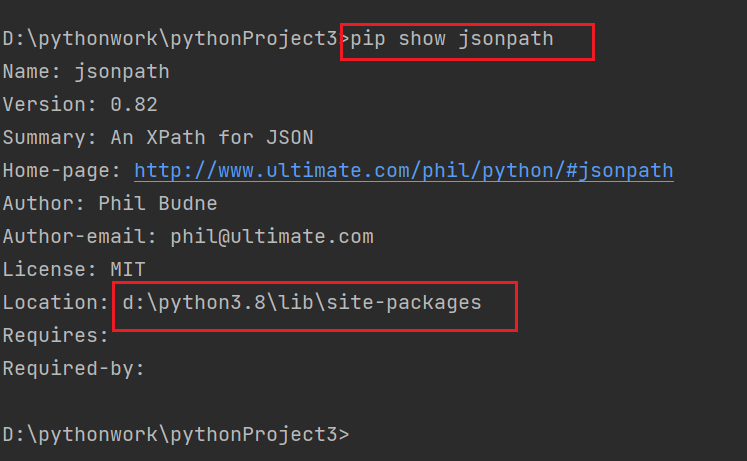Click the 'Name:' label in the output
This screenshot has width=747, height=461.
coord(29,72)
